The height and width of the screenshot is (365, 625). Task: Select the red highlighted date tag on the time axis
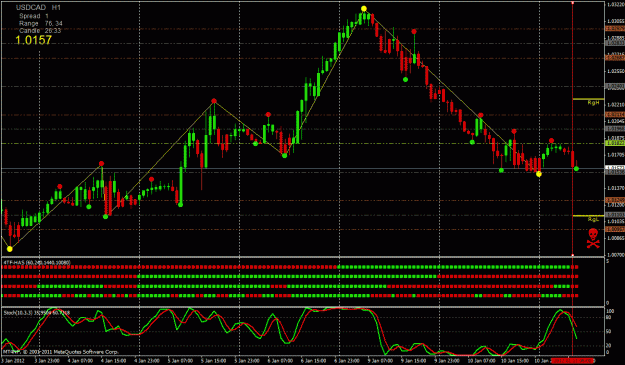[x=572, y=361]
